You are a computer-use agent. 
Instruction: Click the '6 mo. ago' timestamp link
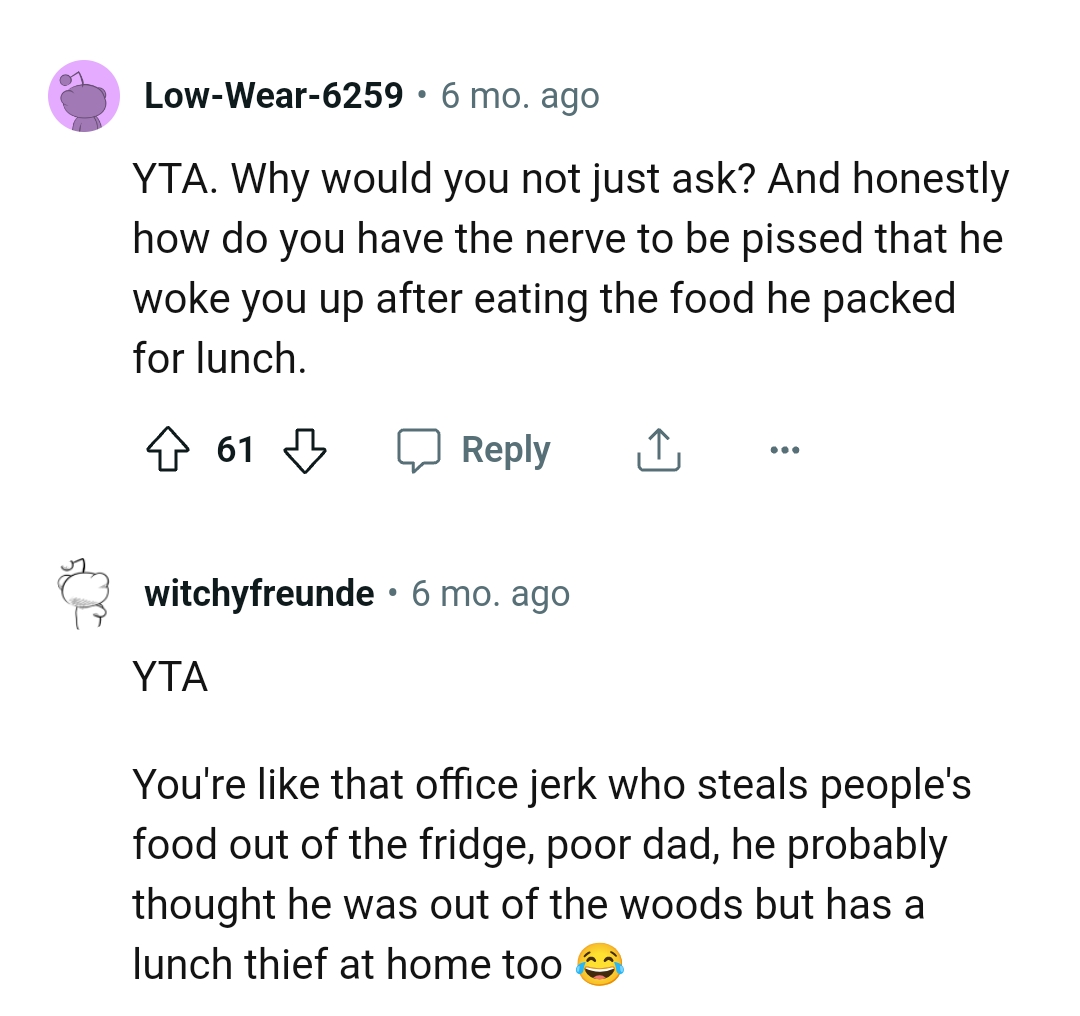click(520, 95)
